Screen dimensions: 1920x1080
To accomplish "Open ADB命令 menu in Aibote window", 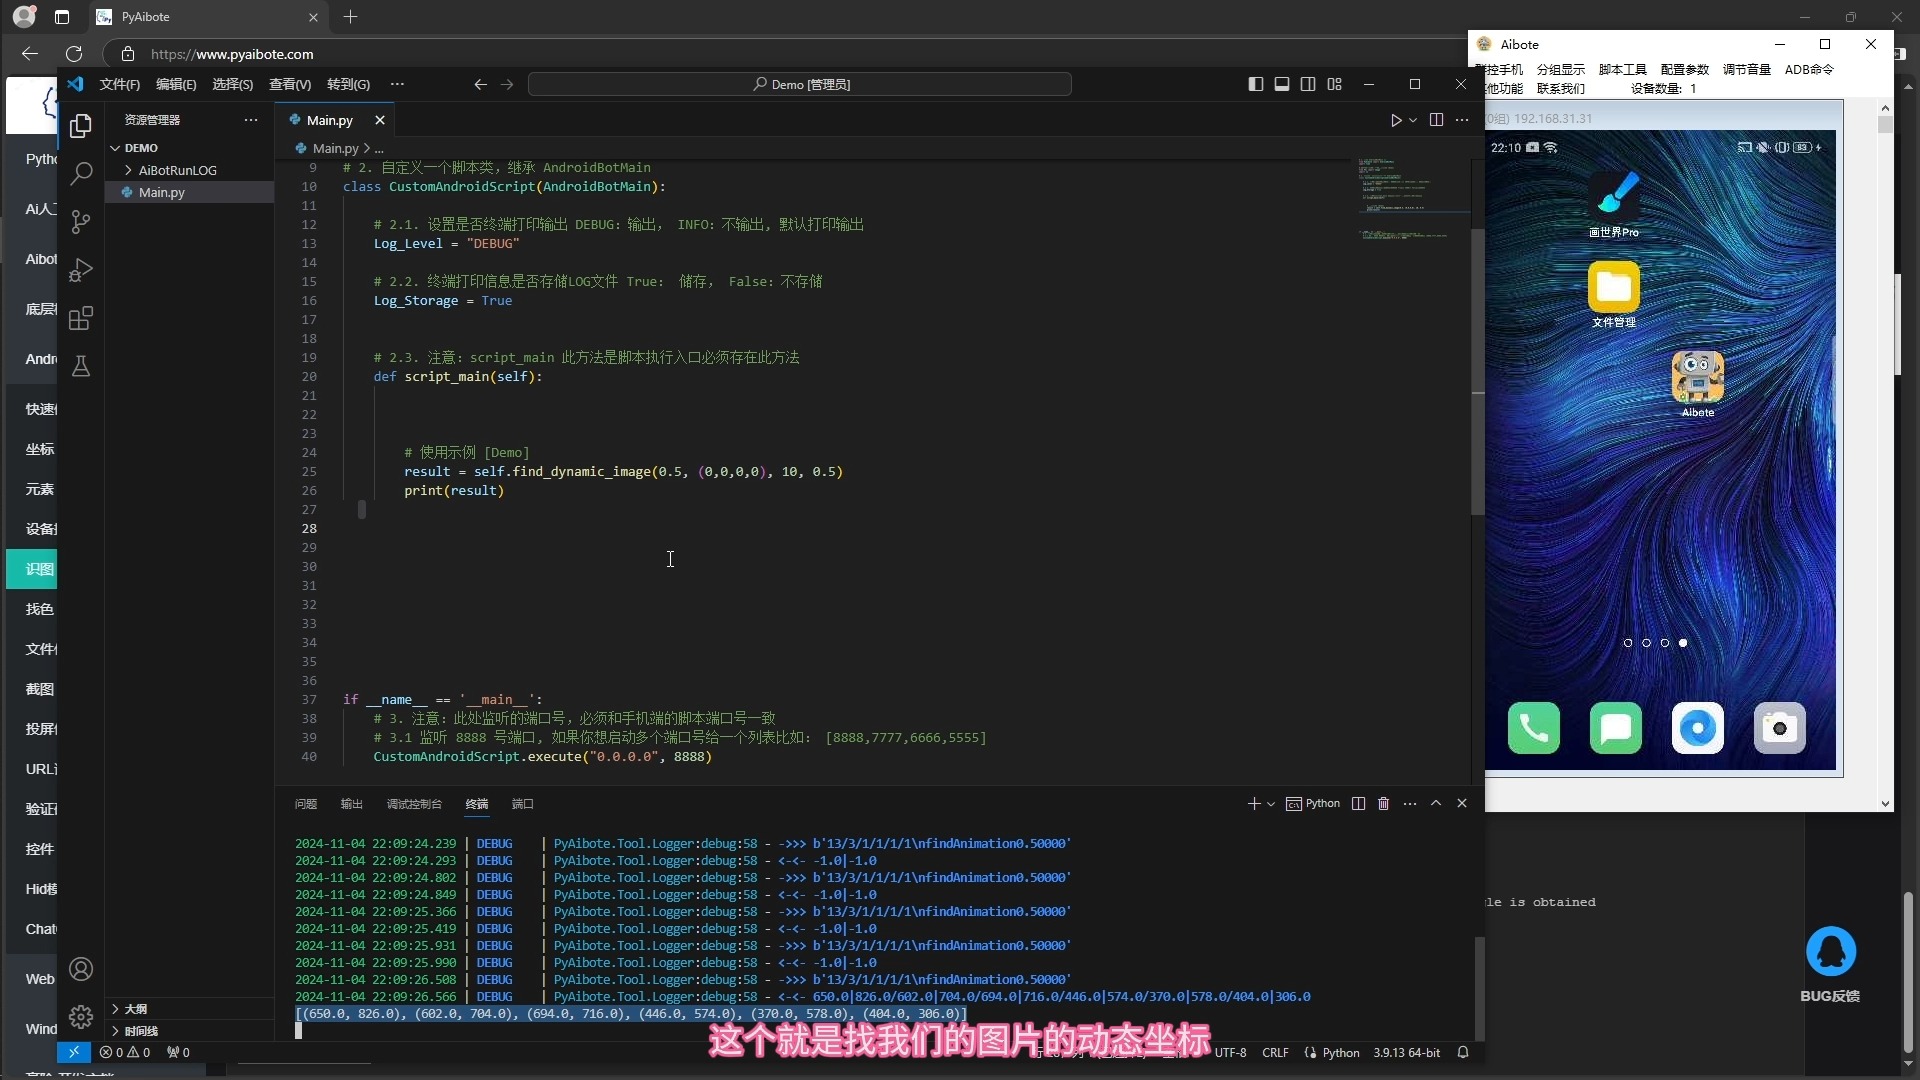I will tap(1809, 69).
